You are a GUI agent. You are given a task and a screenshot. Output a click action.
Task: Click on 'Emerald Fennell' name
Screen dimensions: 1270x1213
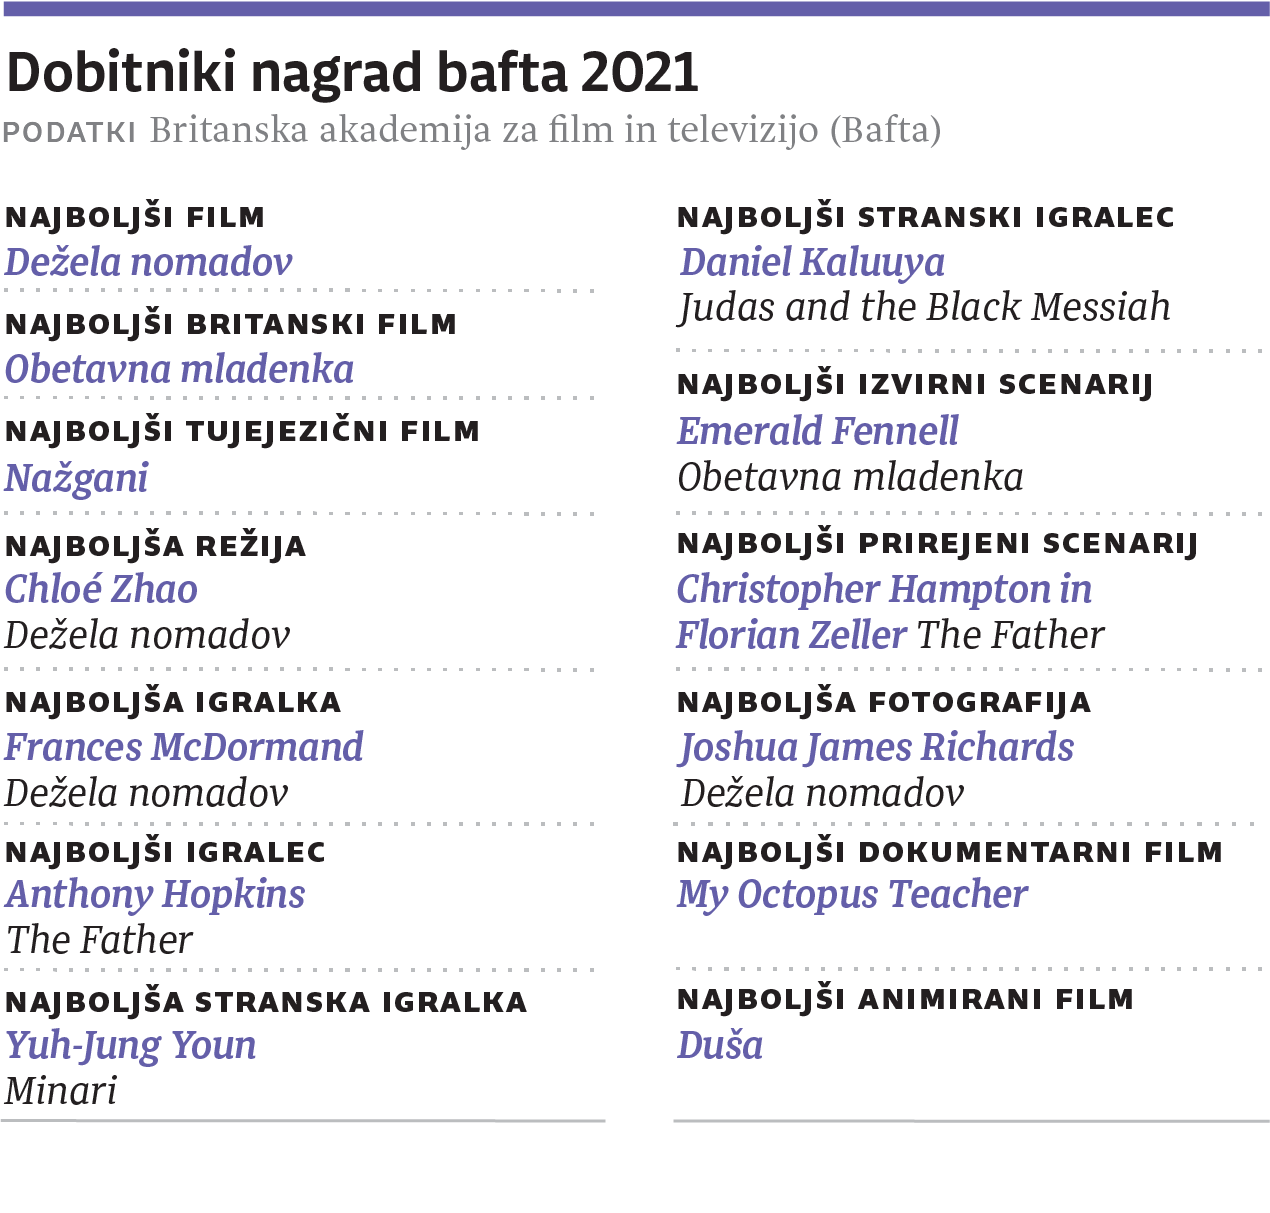click(x=817, y=431)
